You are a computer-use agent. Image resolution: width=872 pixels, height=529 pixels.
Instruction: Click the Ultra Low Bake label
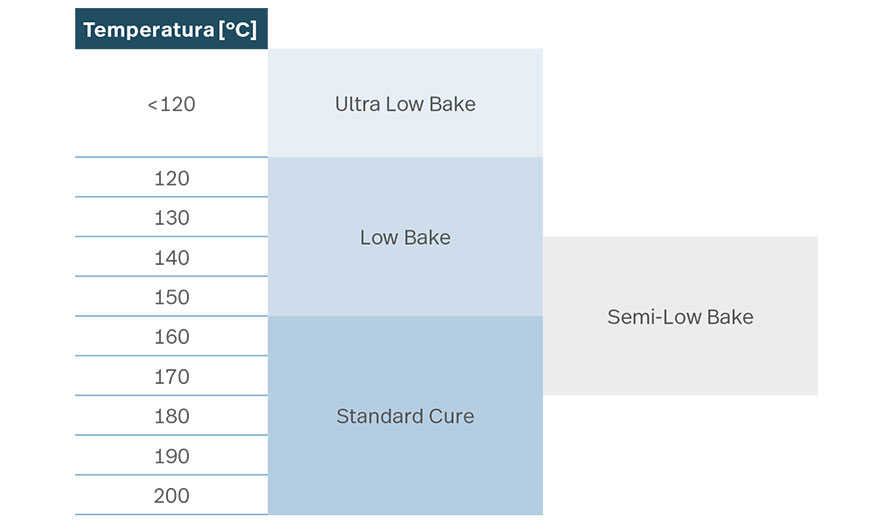pos(405,104)
